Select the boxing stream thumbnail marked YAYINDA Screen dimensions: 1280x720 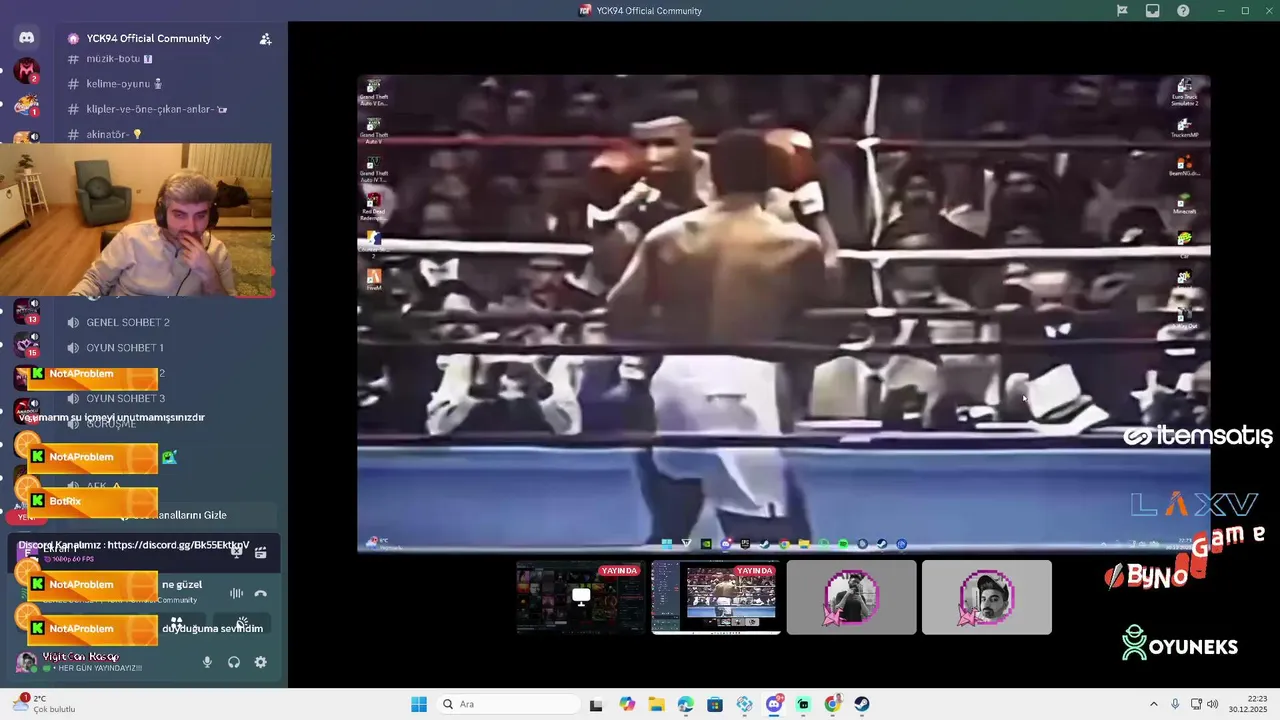(716, 597)
